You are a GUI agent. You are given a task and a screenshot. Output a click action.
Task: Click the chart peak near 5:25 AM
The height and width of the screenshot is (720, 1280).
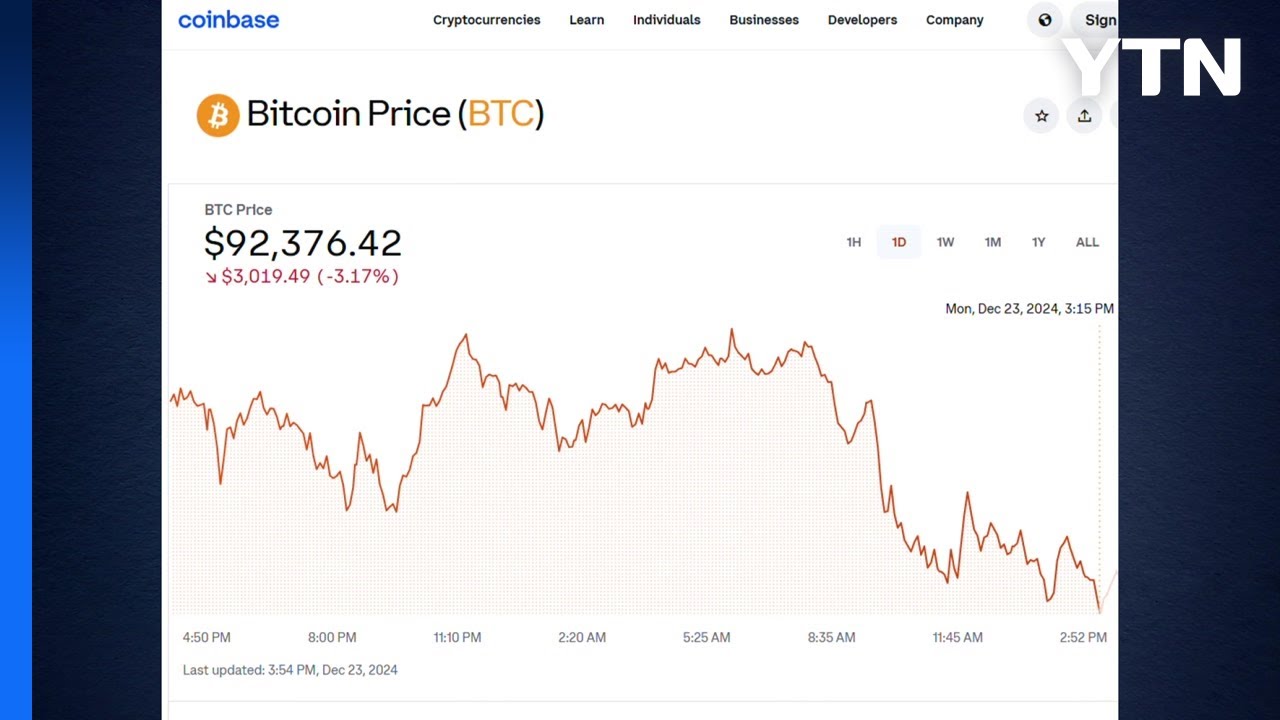pos(732,330)
